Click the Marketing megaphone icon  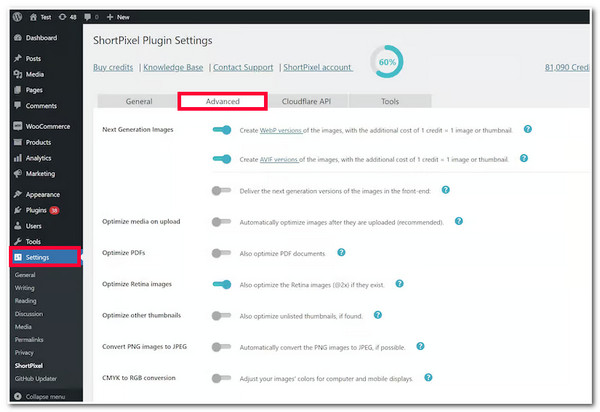18,174
